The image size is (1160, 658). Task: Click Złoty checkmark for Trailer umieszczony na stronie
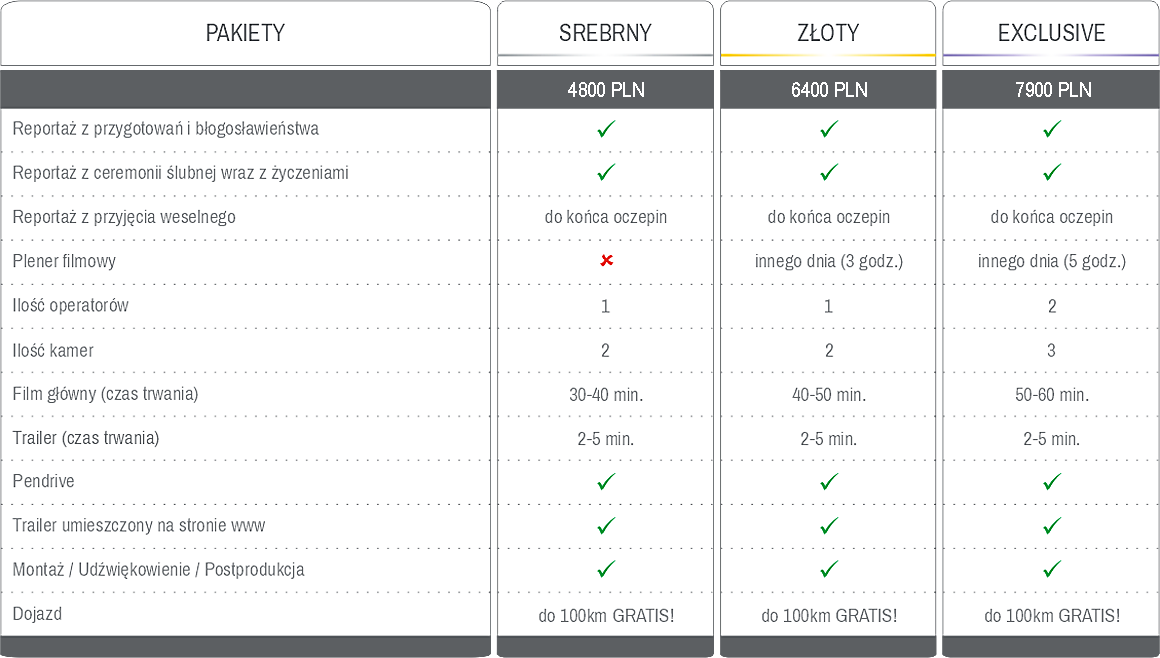tap(829, 525)
